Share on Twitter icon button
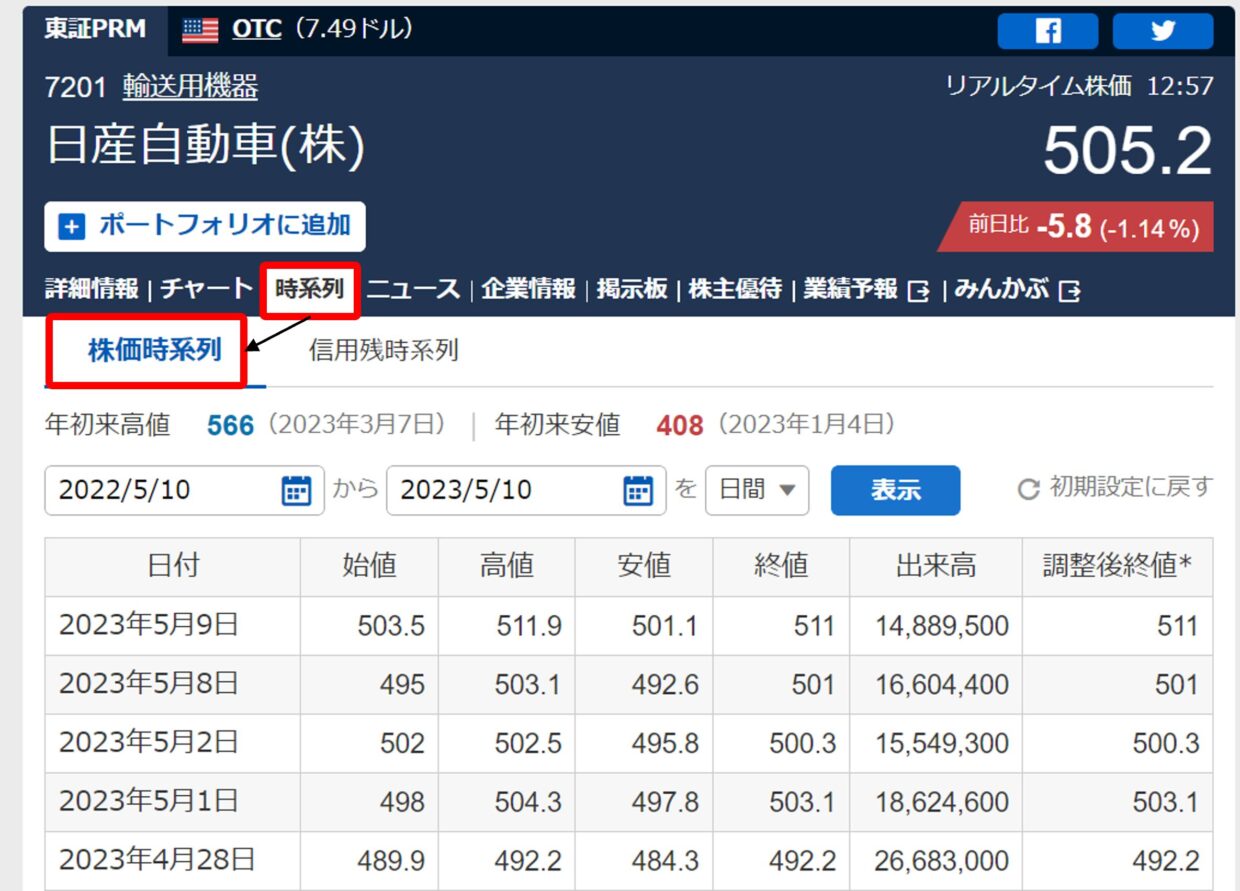This screenshot has height=891, width=1240. [1163, 31]
